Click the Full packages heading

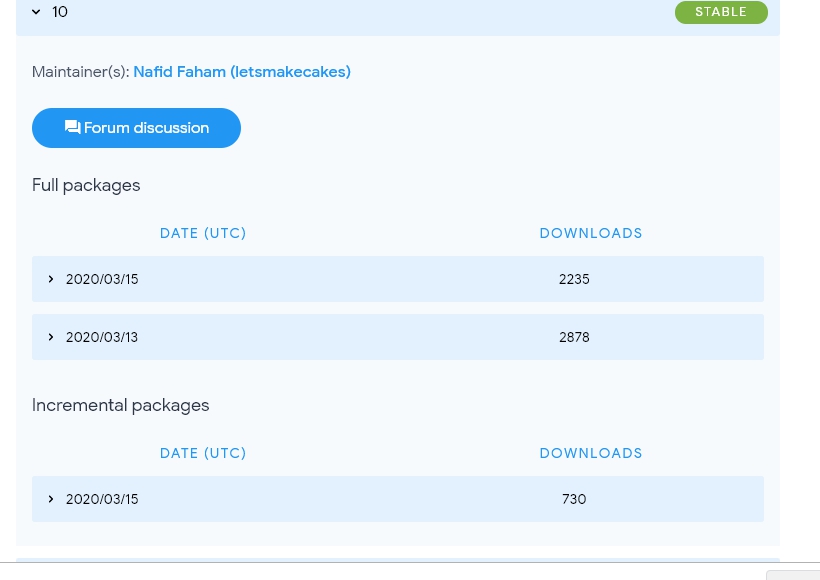click(86, 186)
